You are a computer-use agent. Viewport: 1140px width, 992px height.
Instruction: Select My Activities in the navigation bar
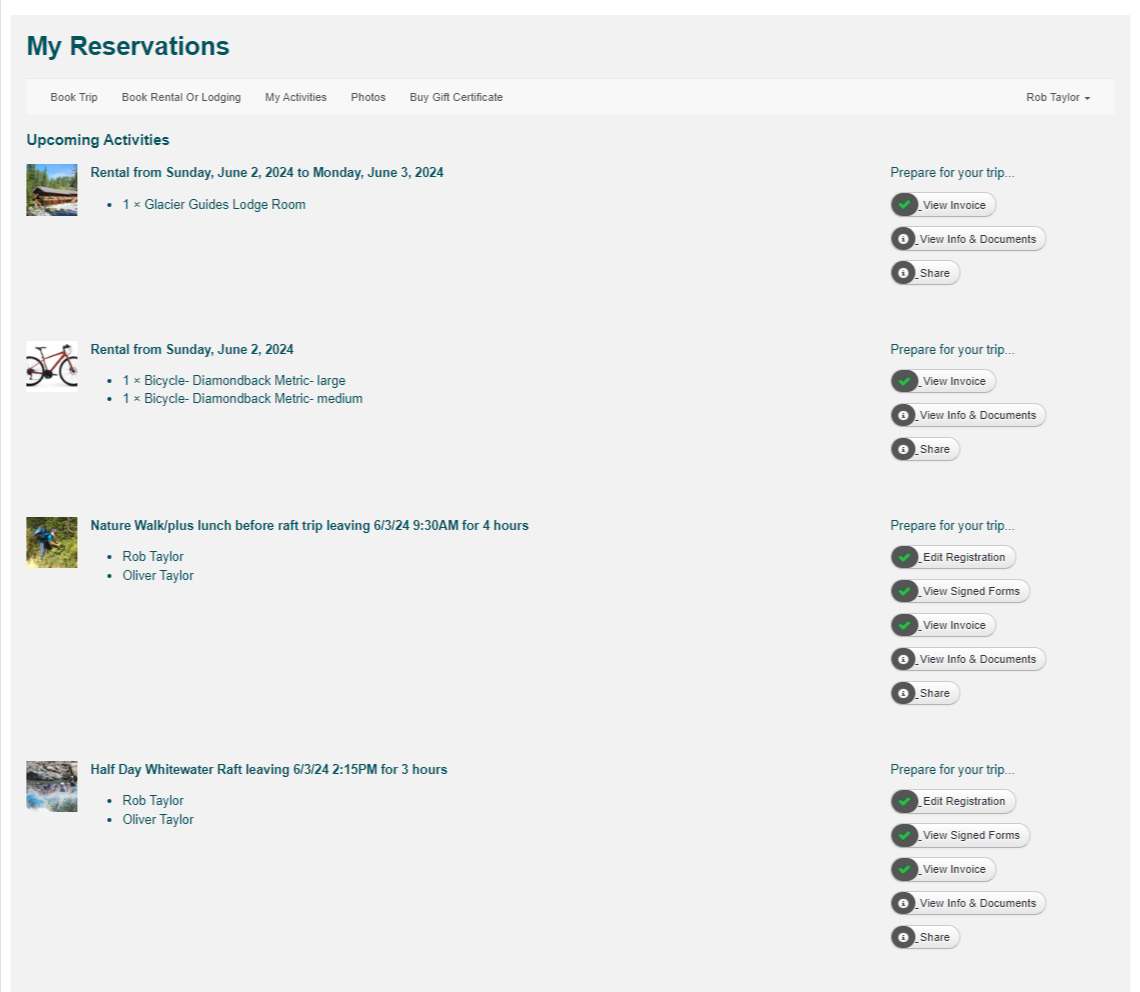[x=295, y=97]
